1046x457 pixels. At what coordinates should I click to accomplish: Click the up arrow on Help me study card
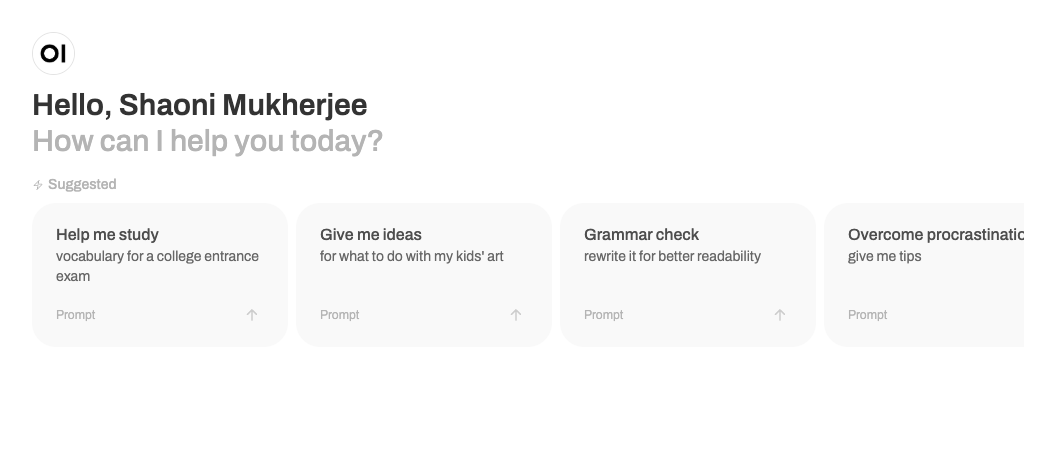tap(252, 315)
